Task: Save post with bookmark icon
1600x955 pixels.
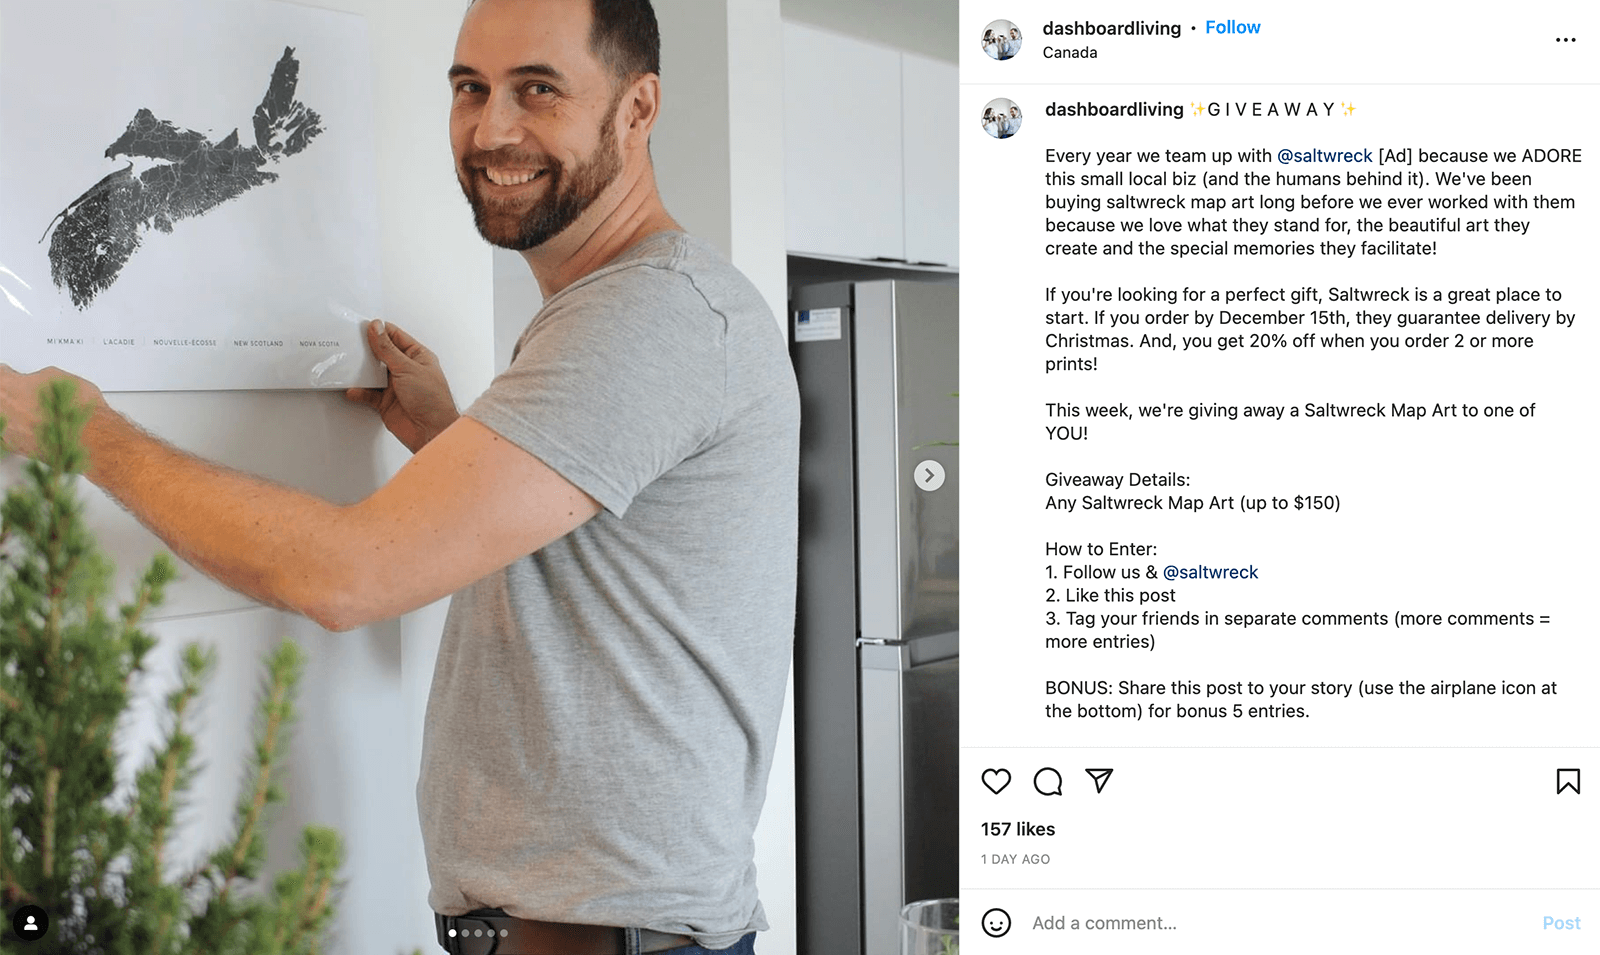Action: (x=1568, y=781)
